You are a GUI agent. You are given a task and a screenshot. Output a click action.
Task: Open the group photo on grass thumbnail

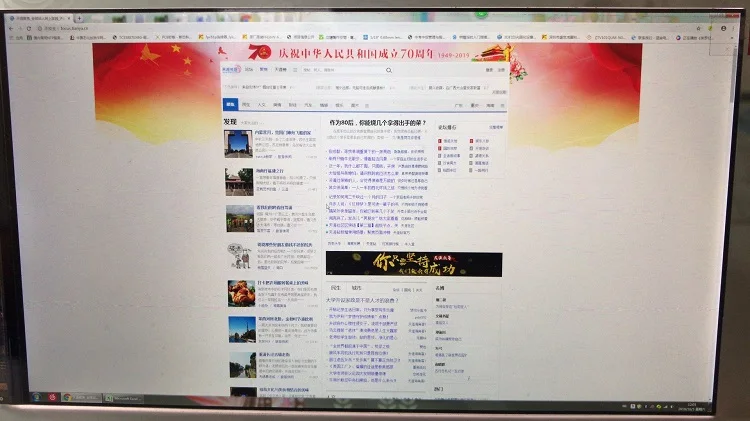pyautogui.click(x=240, y=219)
